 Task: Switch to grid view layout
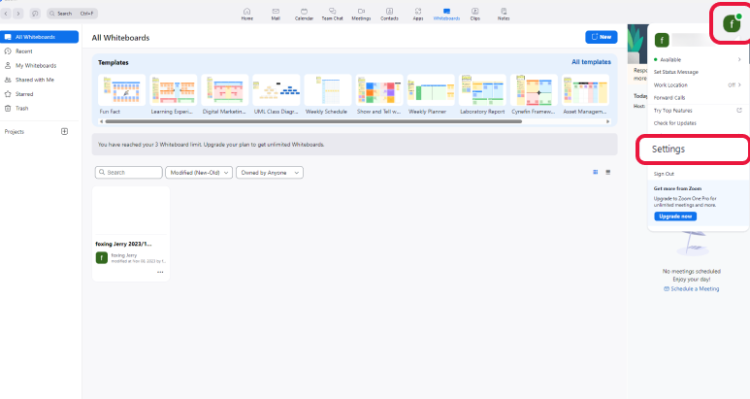pyautogui.click(x=596, y=172)
